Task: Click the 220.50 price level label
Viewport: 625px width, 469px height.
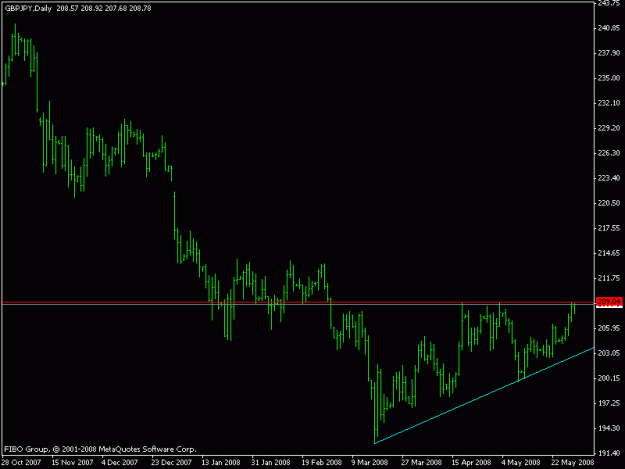Action: [609, 203]
